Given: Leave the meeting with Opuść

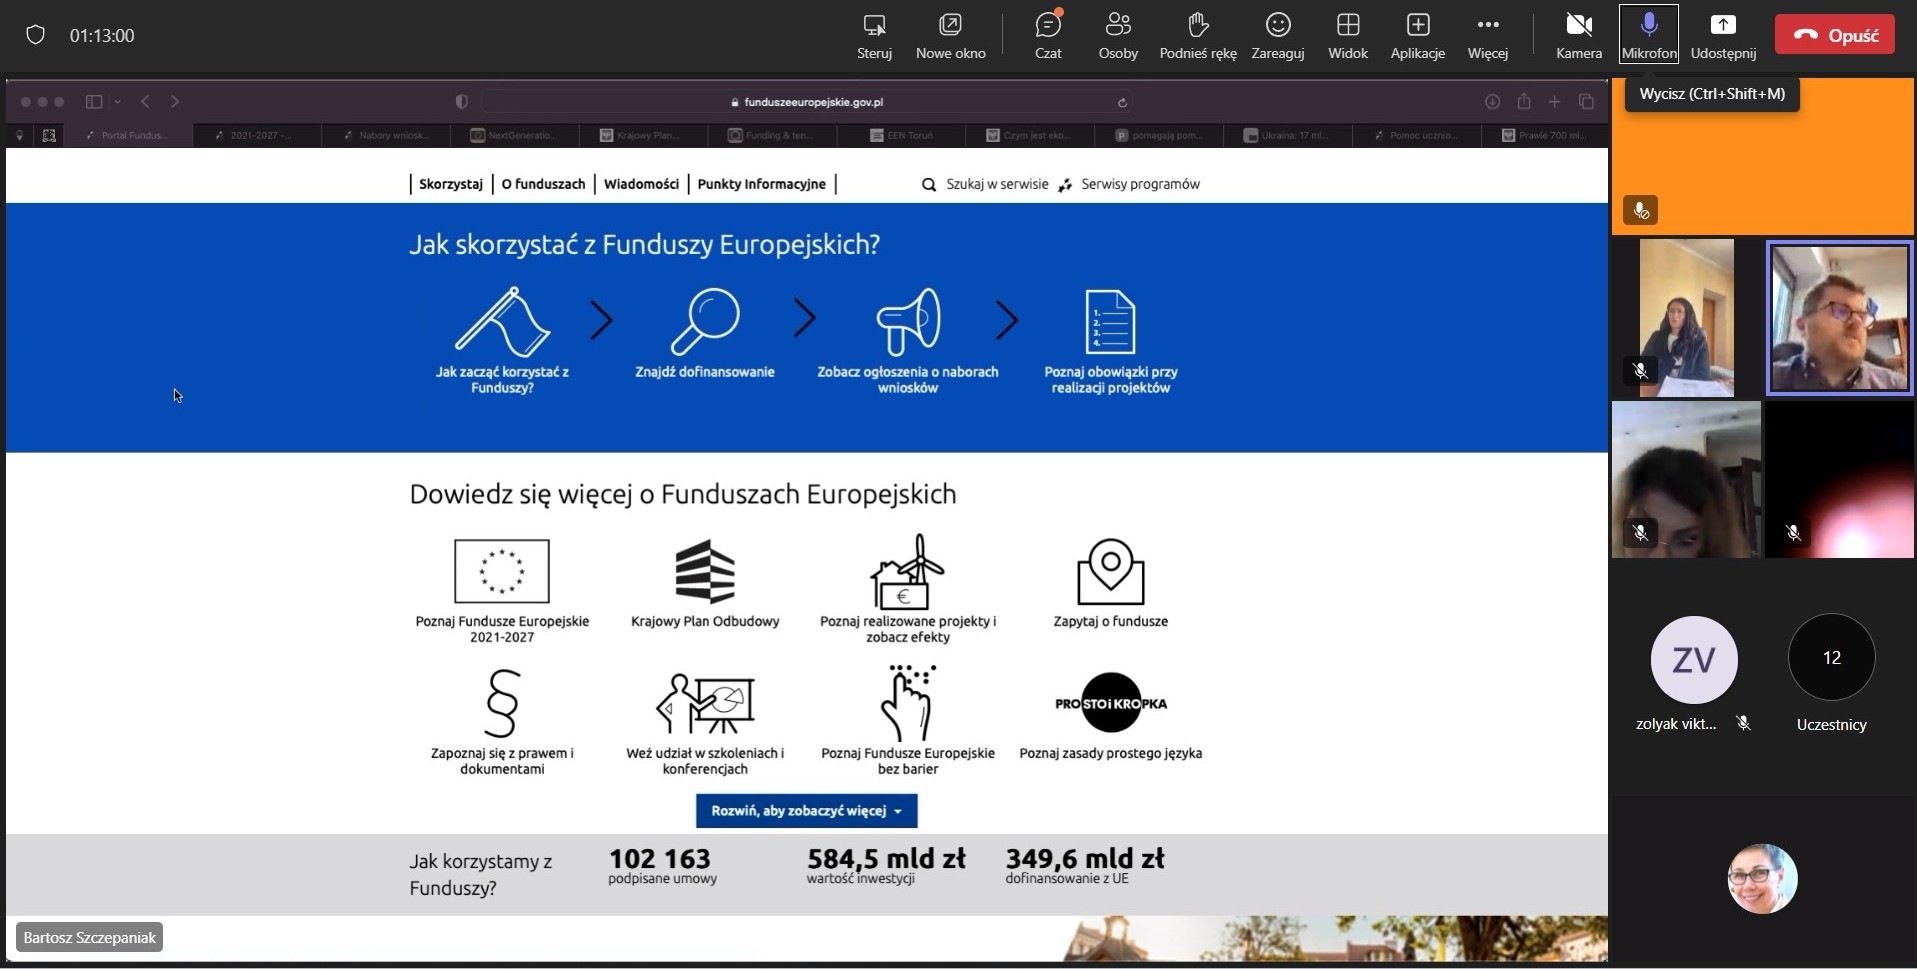Looking at the screenshot, I should click(1834, 35).
